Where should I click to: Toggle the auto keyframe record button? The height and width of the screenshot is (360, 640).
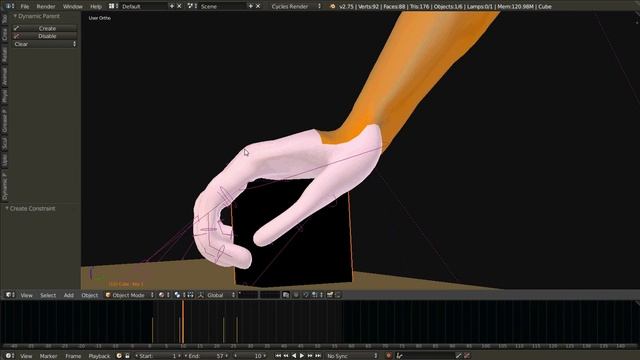click(x=389, y=356)
